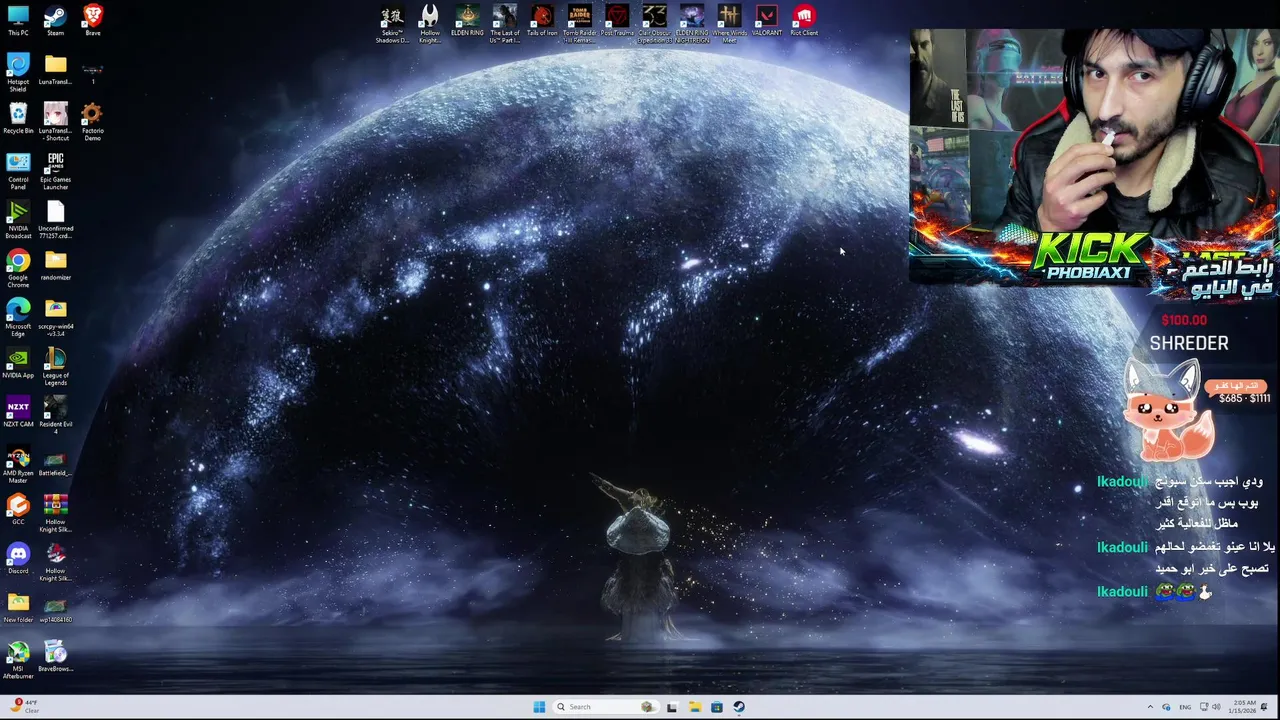Image resolution: width=1280 pixels, height=720 pixels.
Task: Select the Hotspot Shield desktop icon
Action: [18, 73]
